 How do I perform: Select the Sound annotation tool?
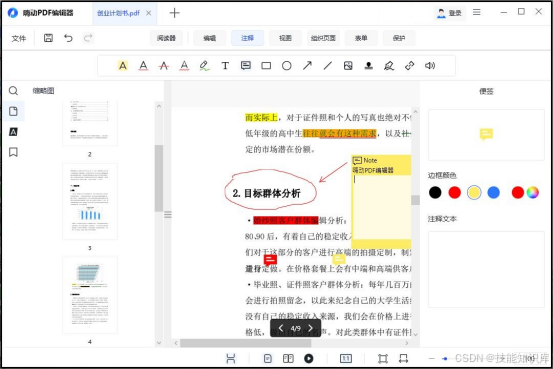[x=430, y=66]
